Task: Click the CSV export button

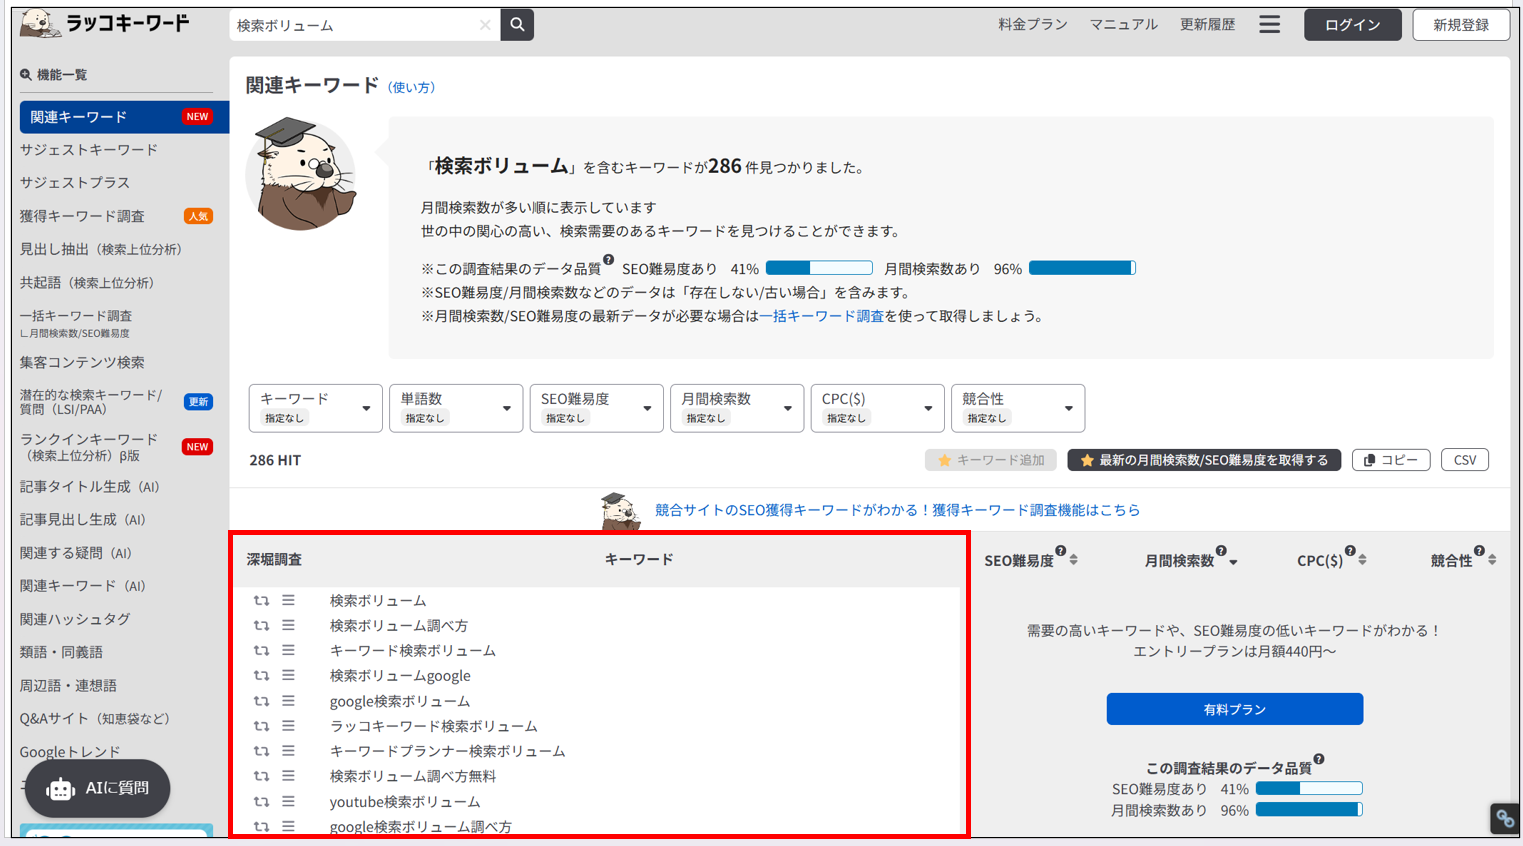Action: coord(1465,460)
